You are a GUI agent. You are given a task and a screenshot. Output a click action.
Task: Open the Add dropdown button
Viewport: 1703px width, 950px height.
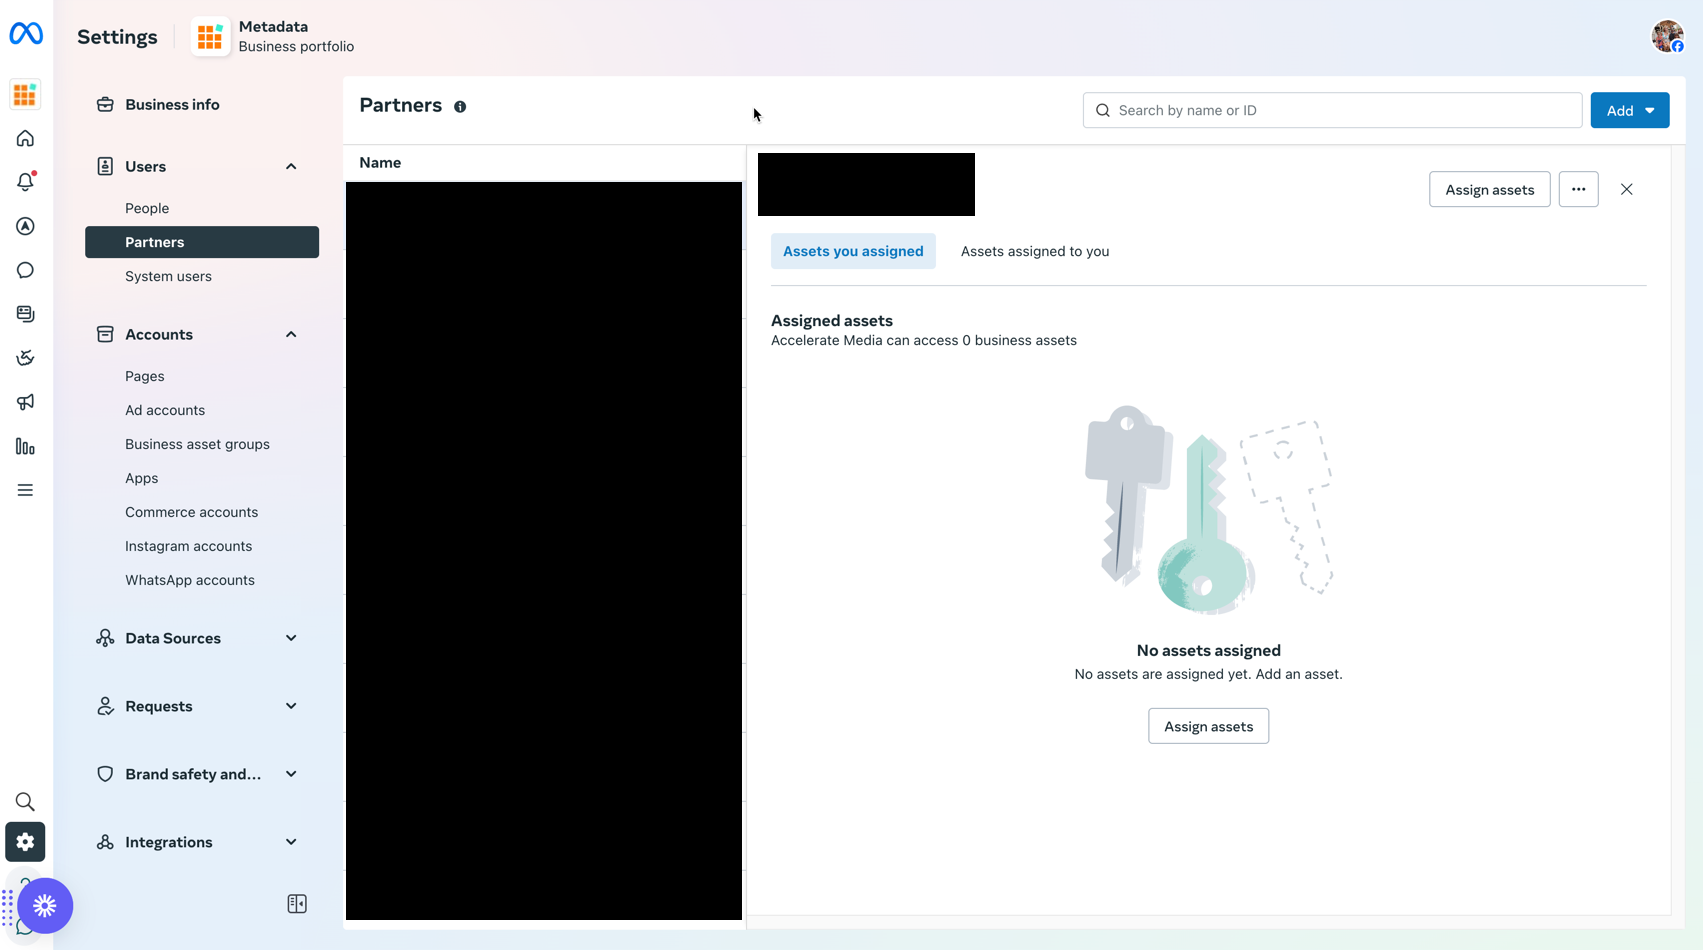coord(1629,111)
